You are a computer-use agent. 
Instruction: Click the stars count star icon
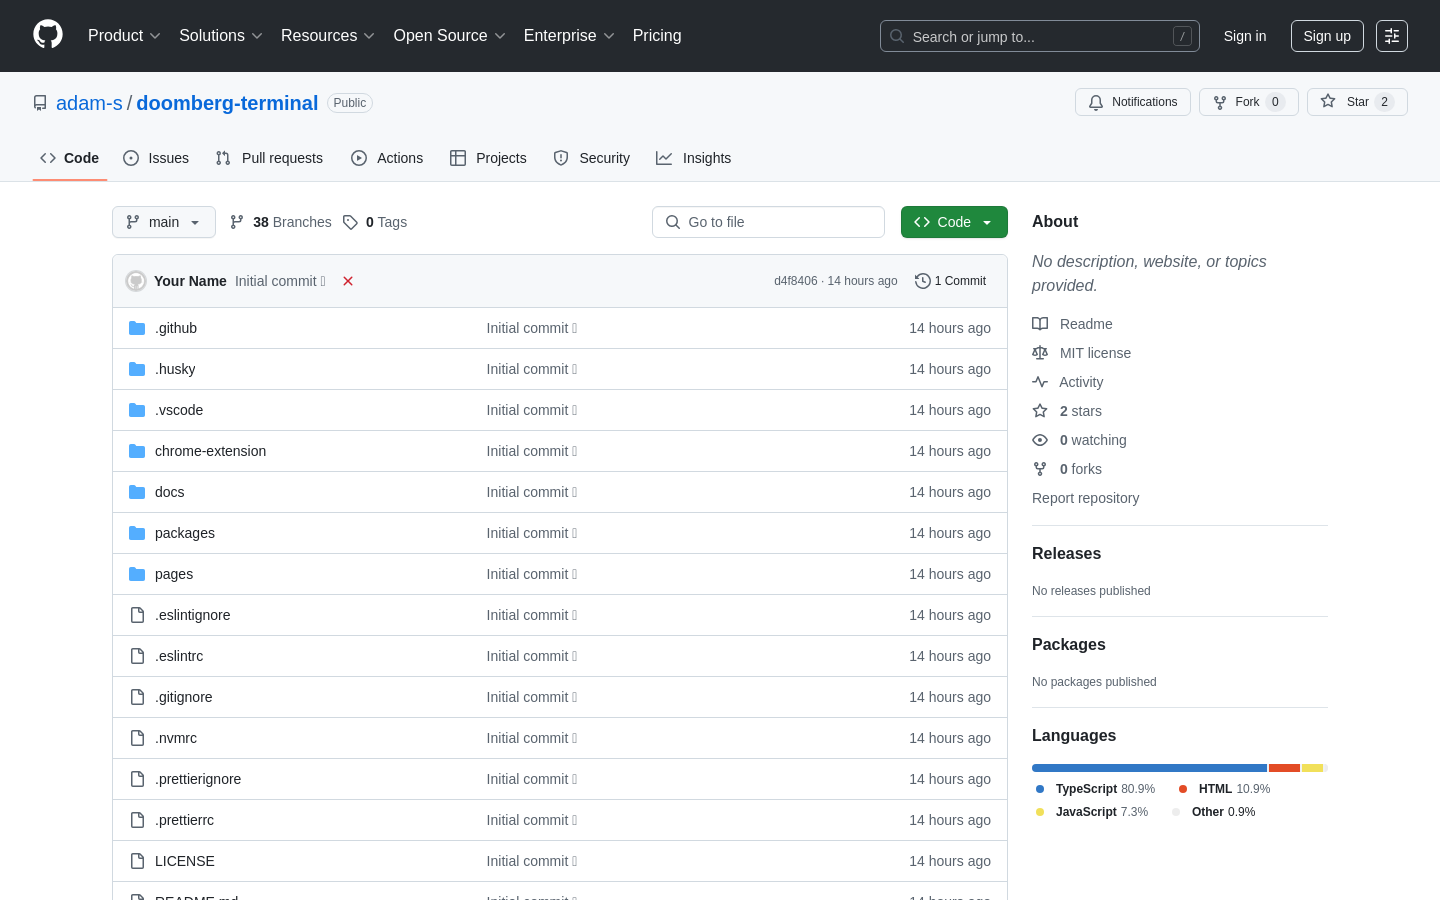(x=1040, y=411)
